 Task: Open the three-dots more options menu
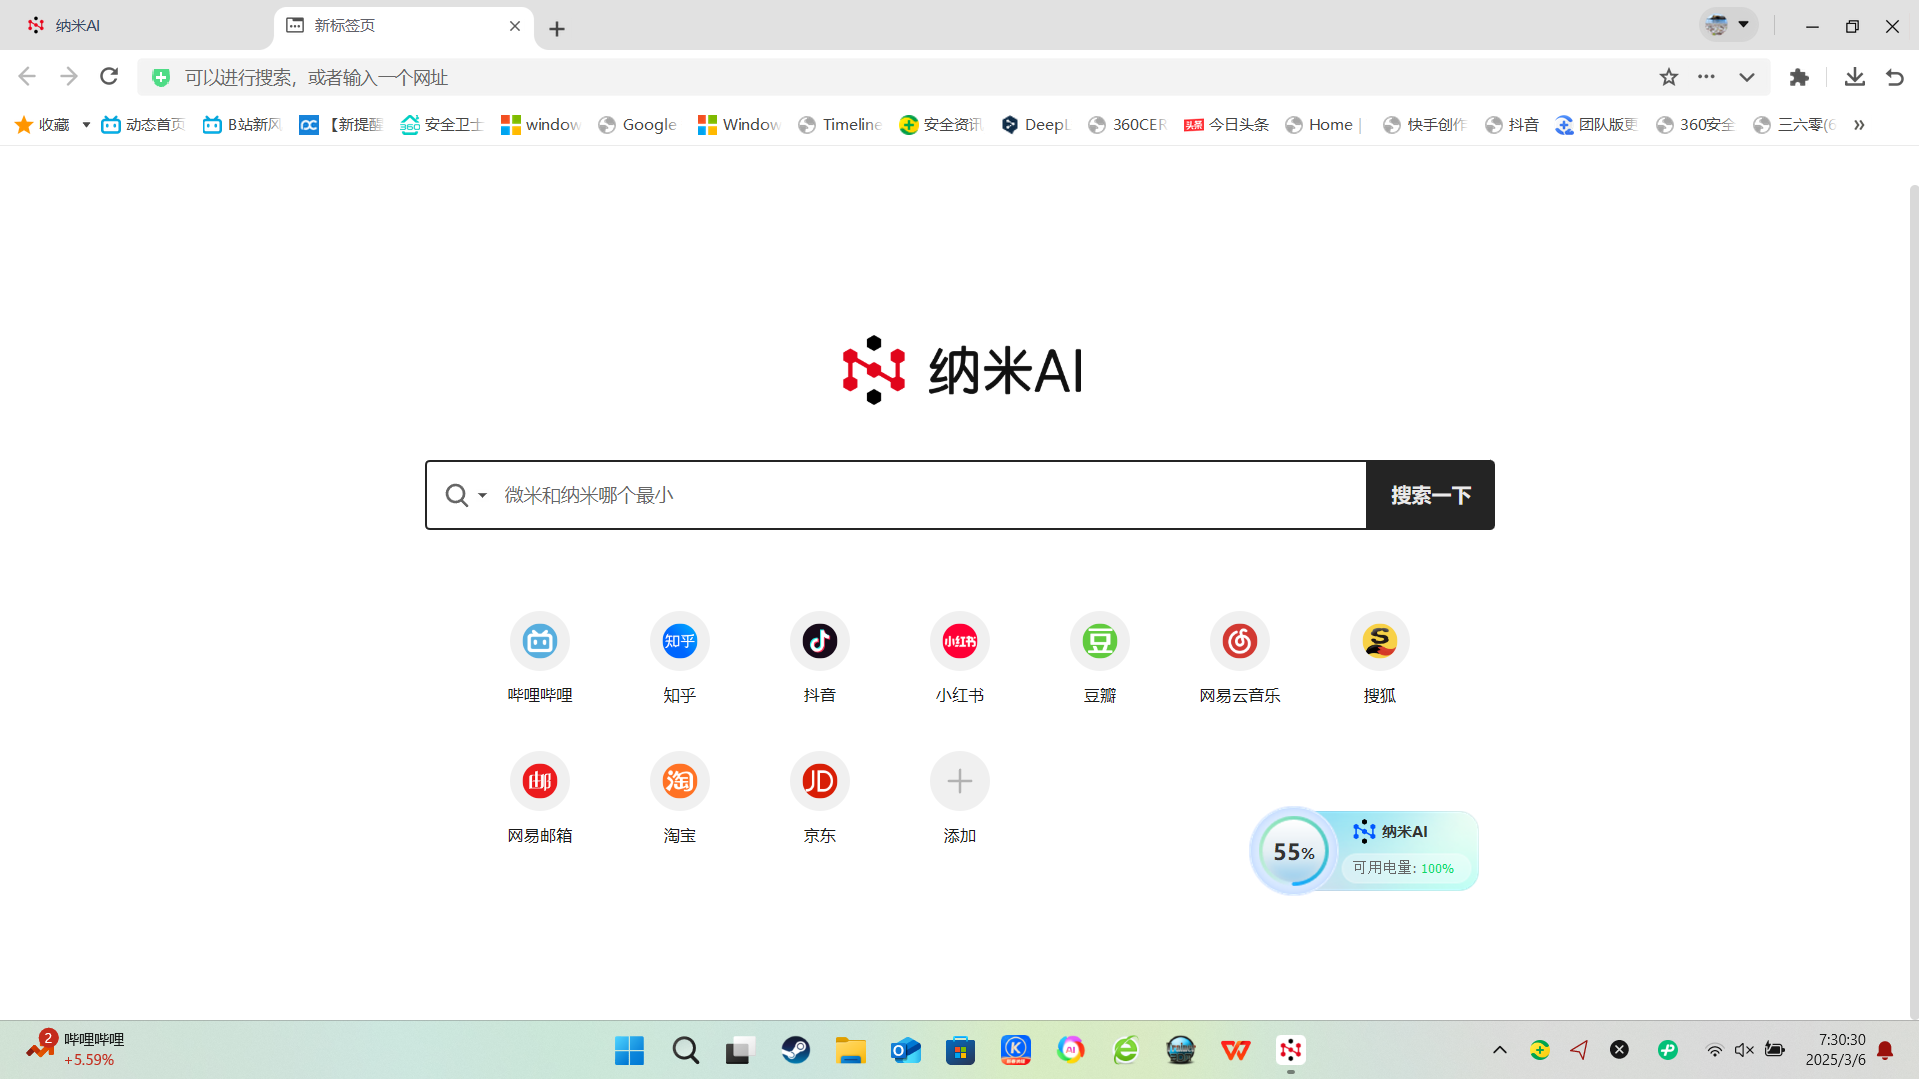point(1707,77)
